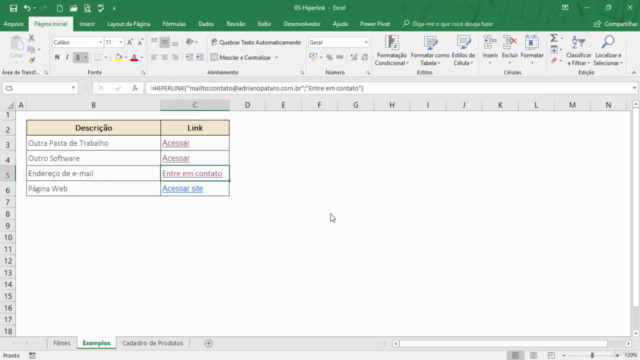Image resolution: width=640 pixels, height=360 pixels.
Task: Open the Arquivo tab
Action: pos(13,24)
